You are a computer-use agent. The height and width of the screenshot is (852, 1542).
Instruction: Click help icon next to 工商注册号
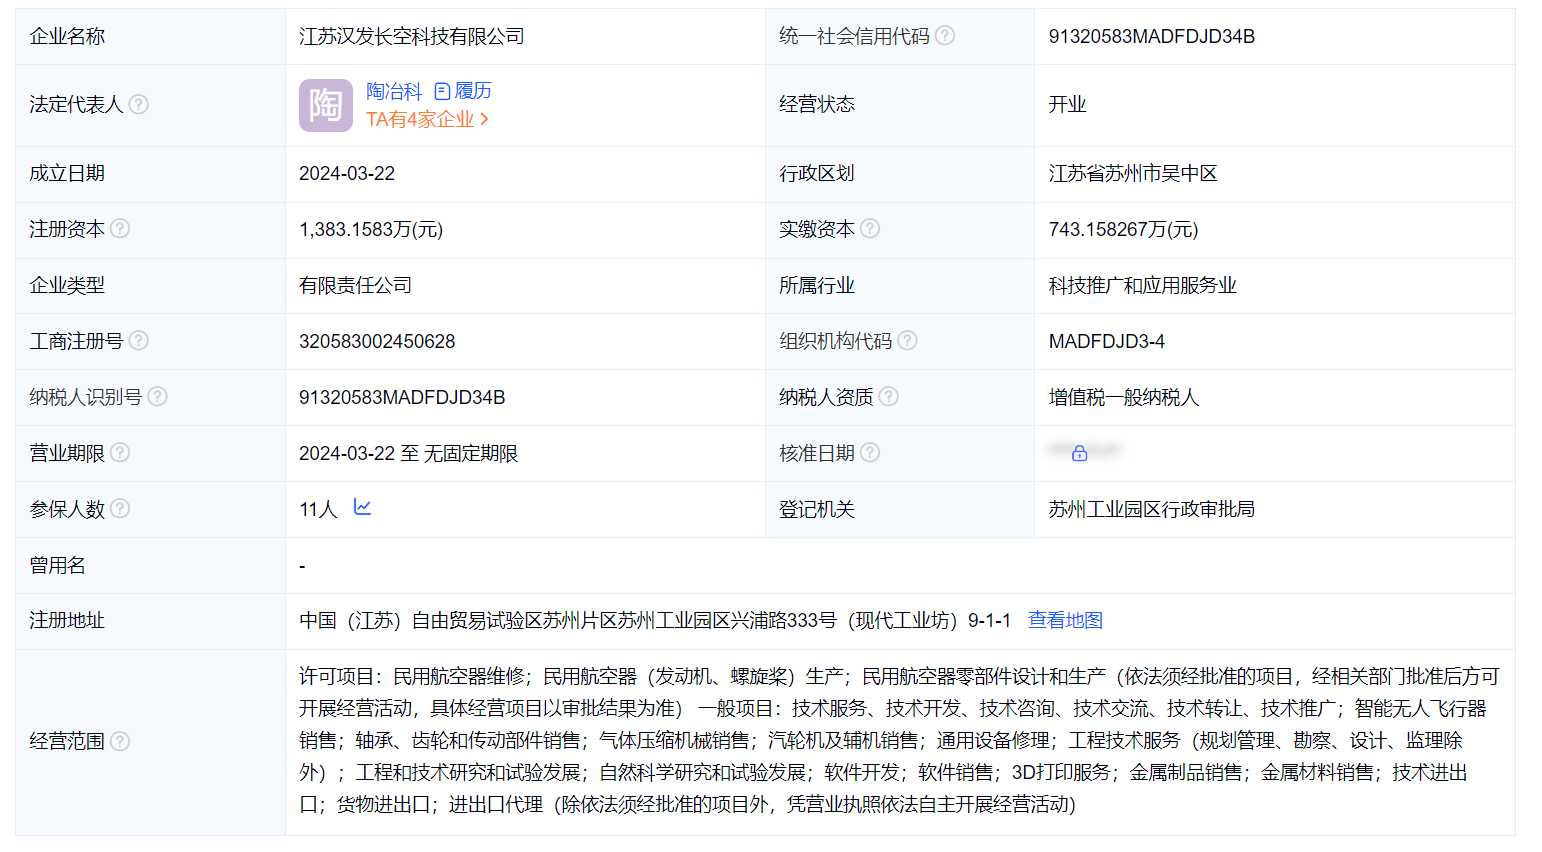(x=139, y=341)
